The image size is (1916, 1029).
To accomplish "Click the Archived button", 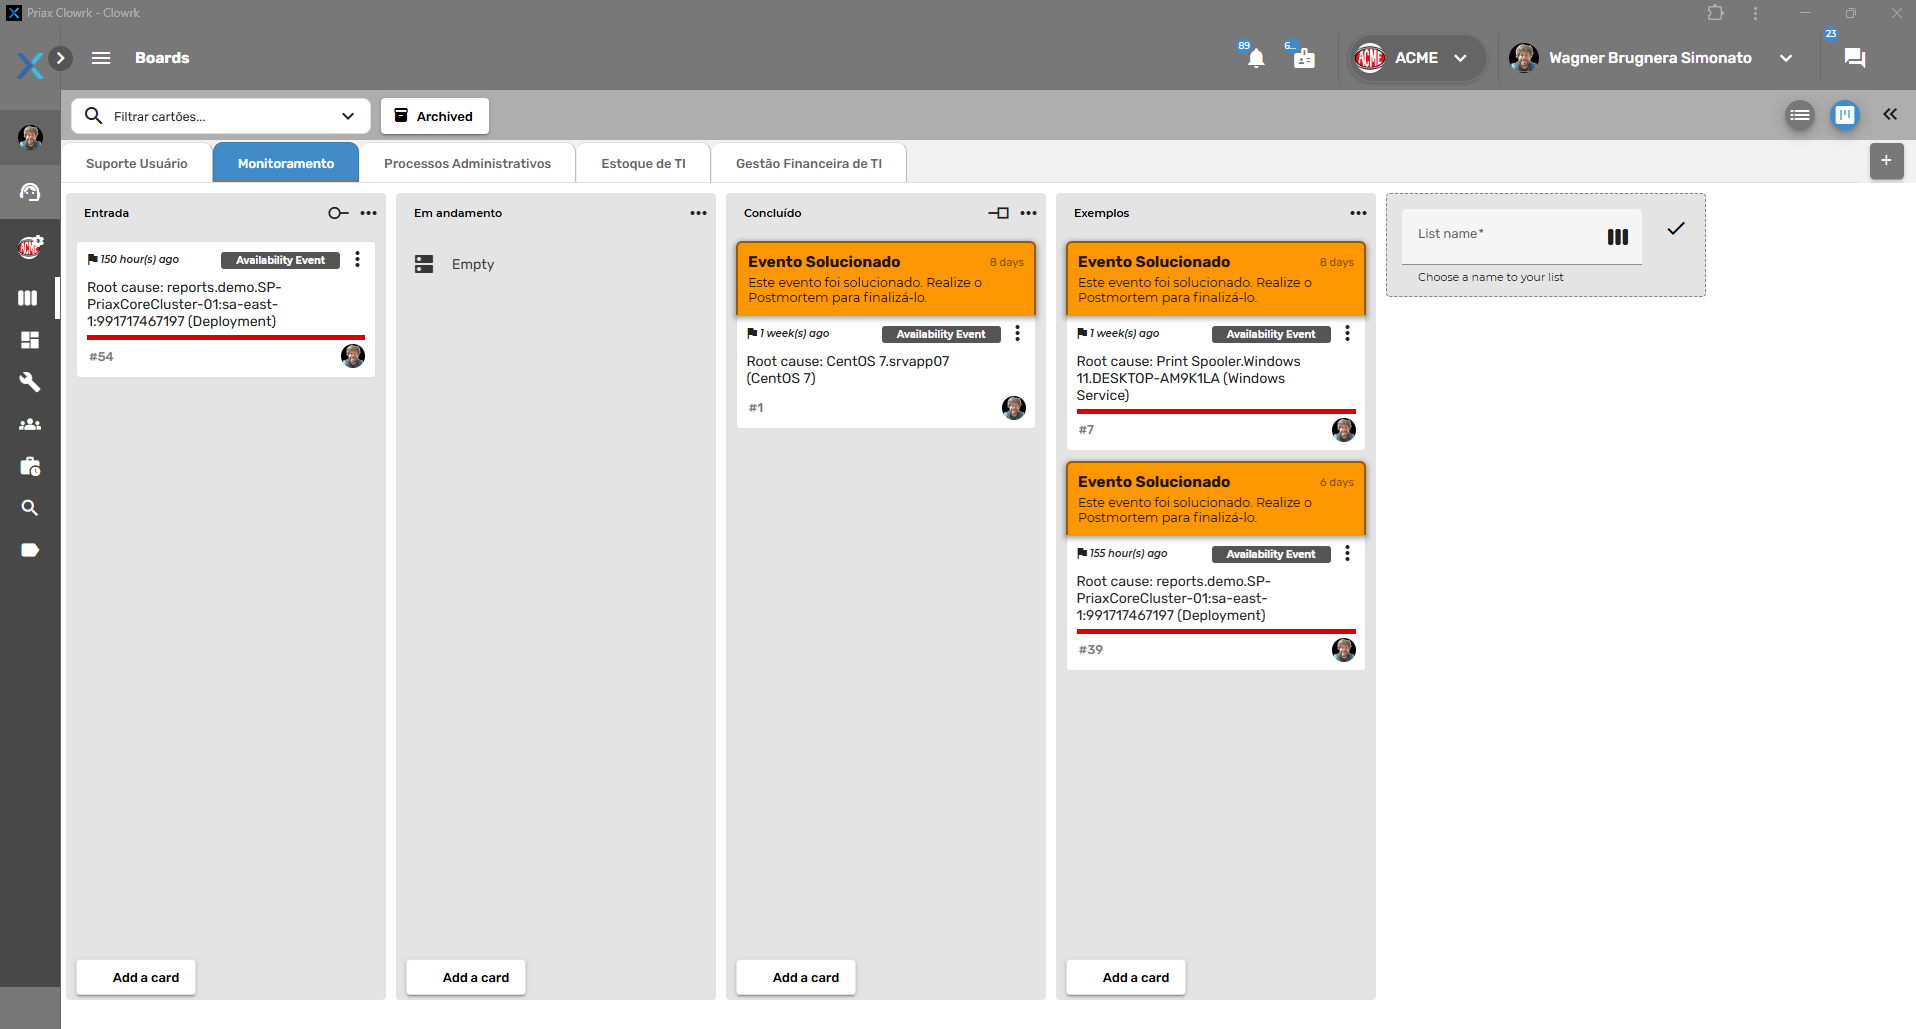I will pos(434,116).
